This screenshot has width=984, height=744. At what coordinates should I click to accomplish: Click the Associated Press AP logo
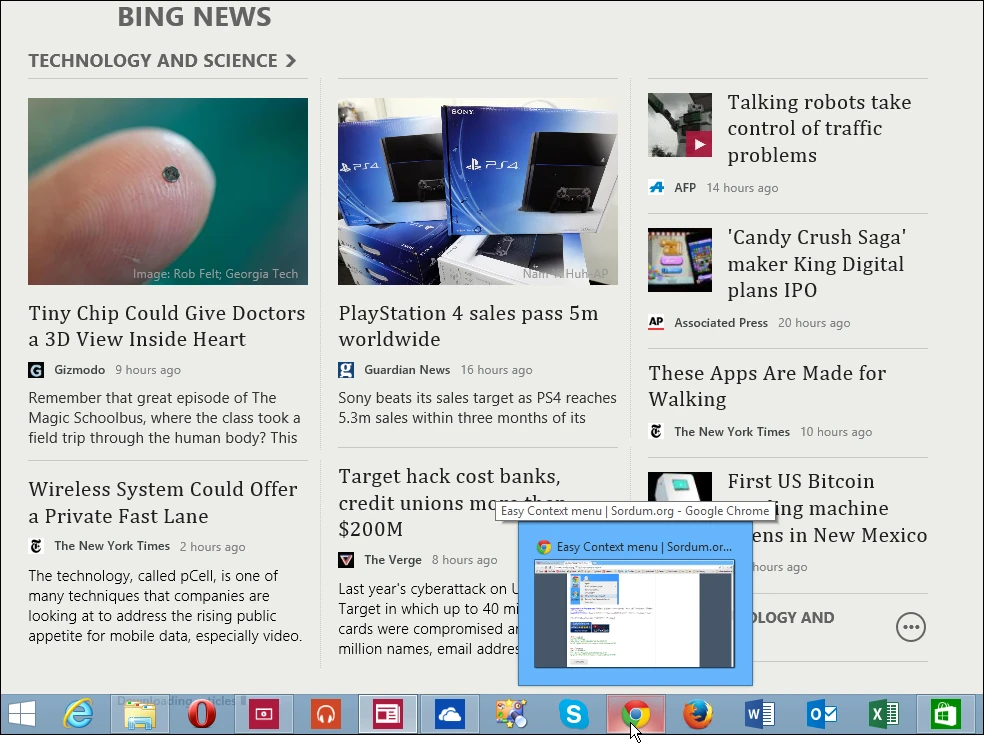point(656,322)
